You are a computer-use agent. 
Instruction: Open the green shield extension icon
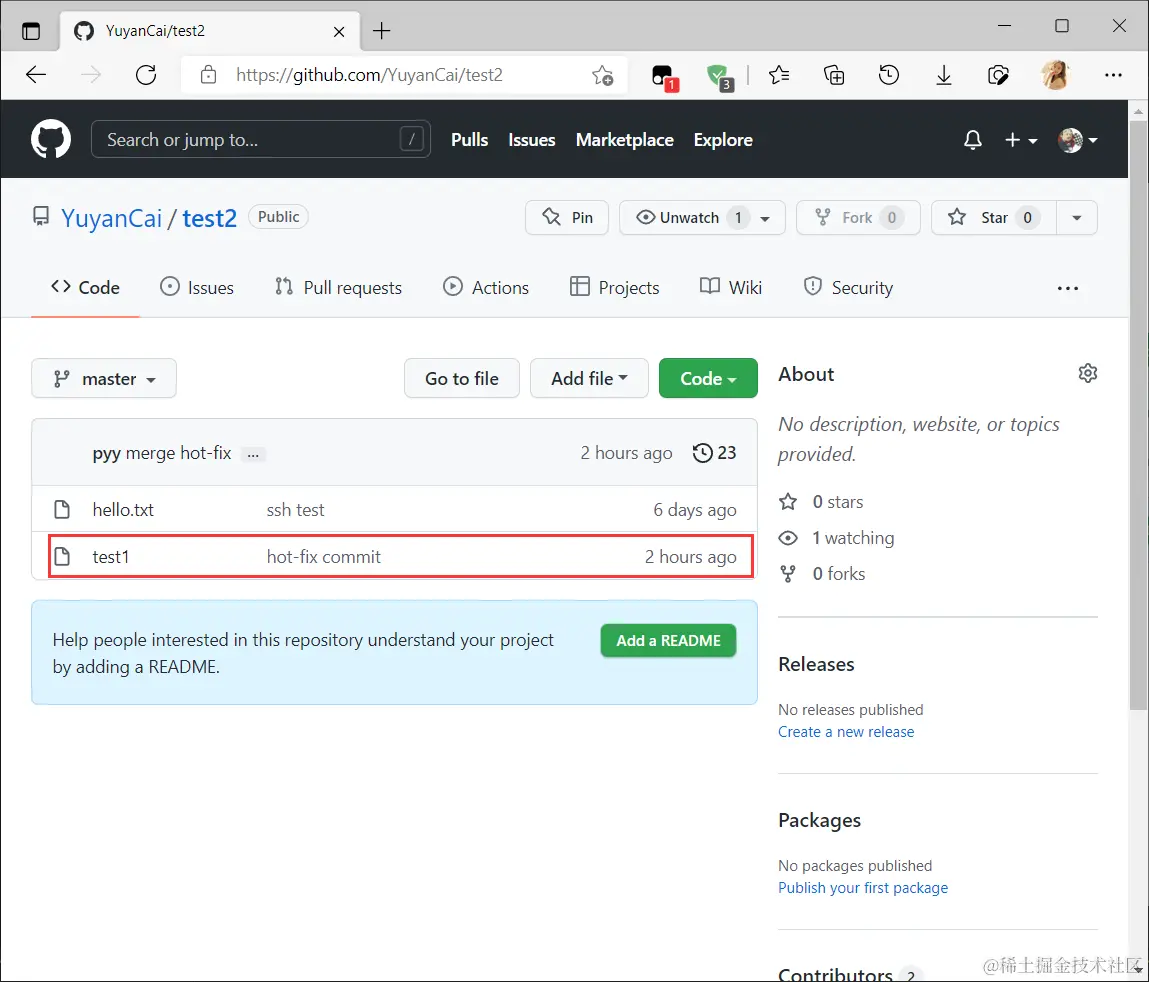[x=720, y=76]
